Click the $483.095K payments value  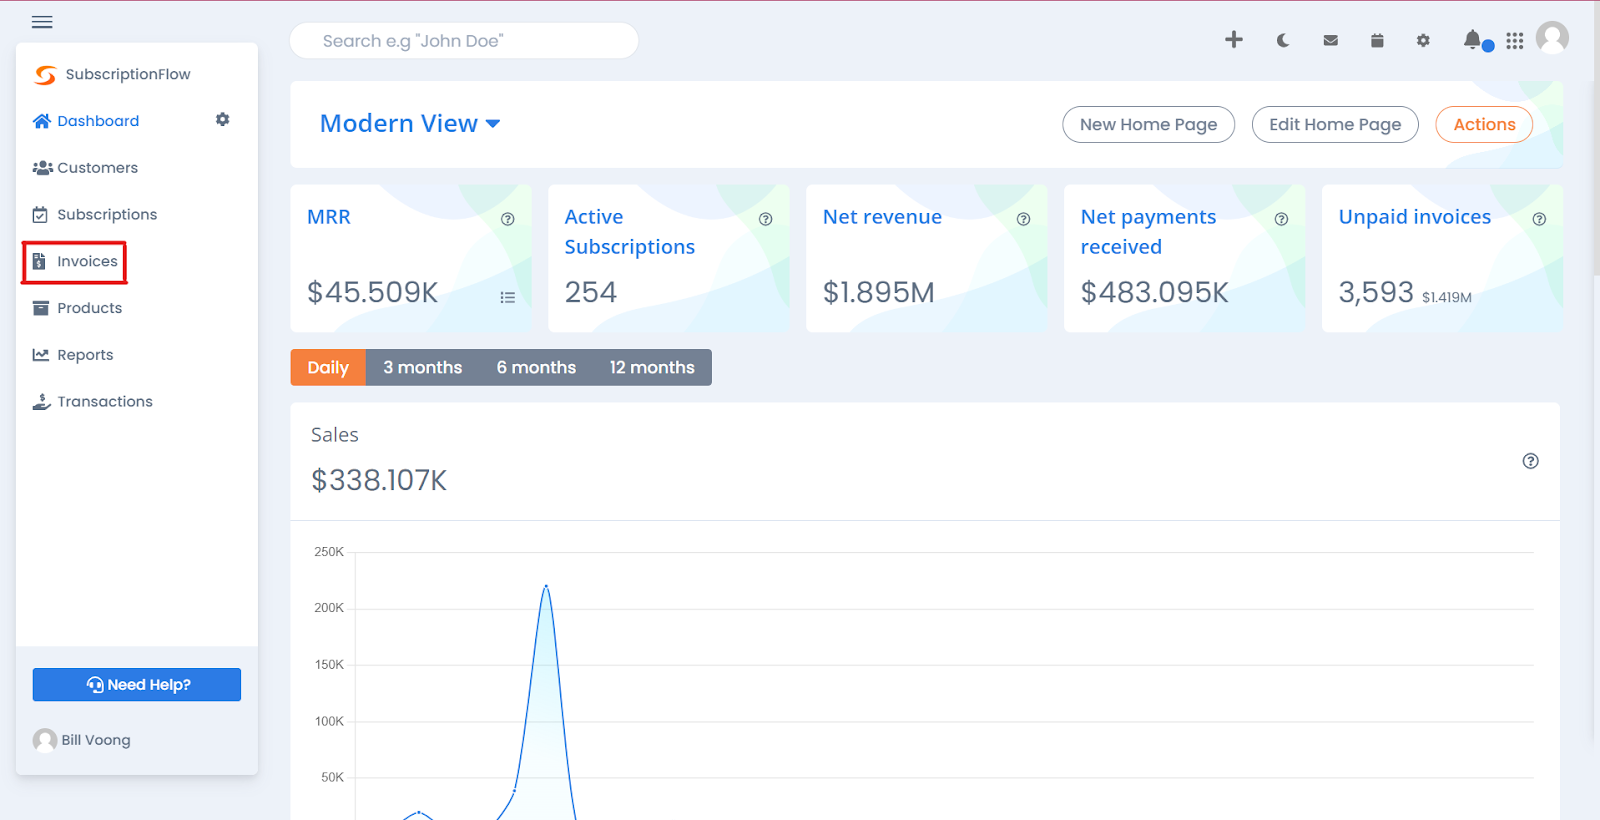click(x=1155, y=292)
